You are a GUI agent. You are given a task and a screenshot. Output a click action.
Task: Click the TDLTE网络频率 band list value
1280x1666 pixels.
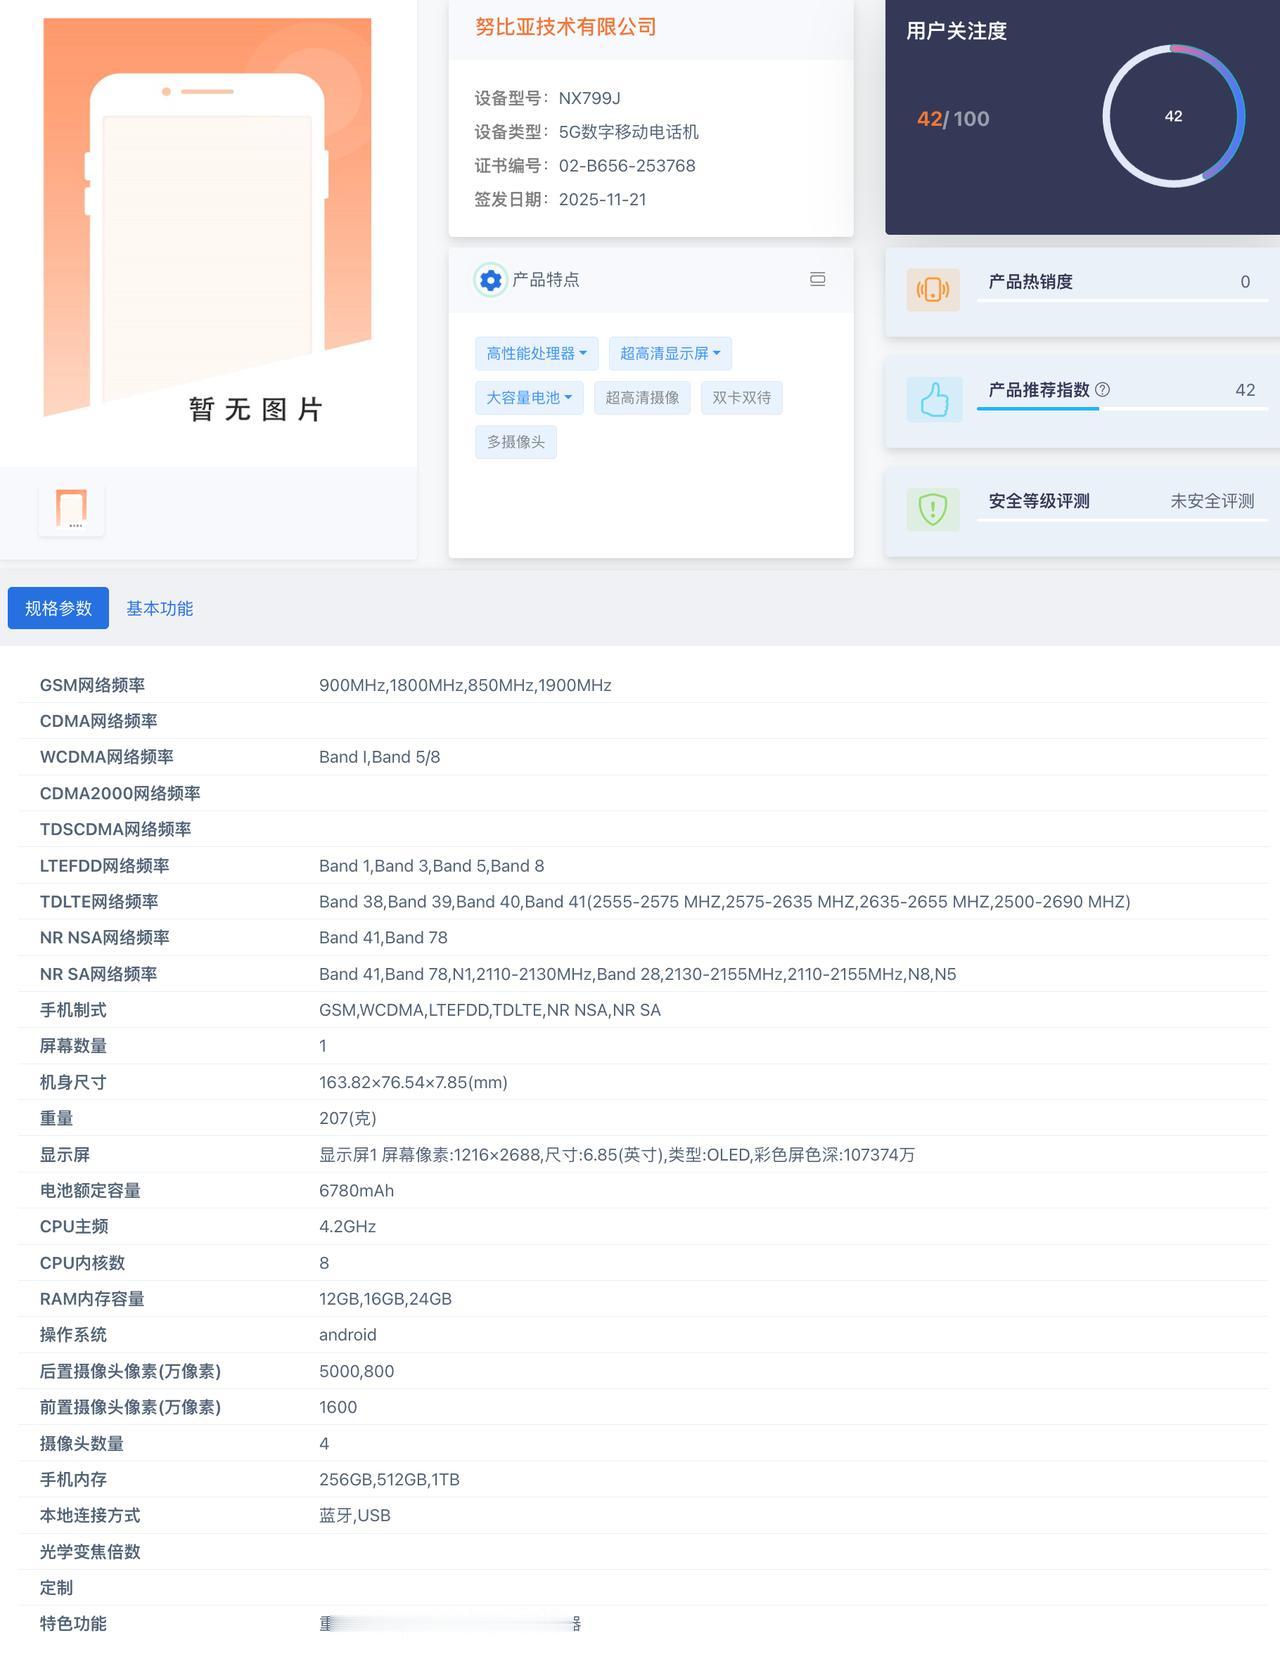(x=725, y=902)
